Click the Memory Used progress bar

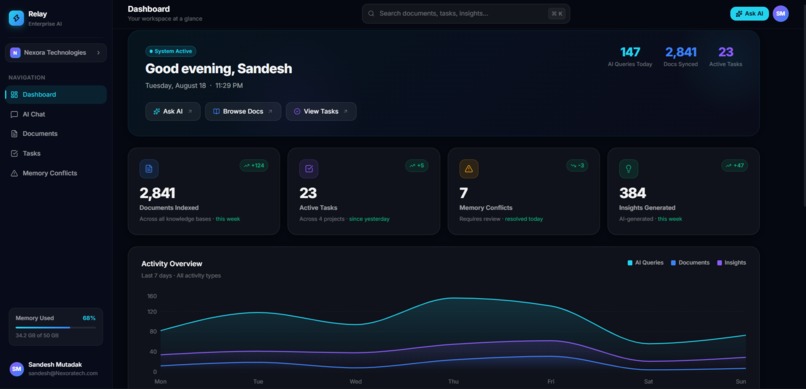[56, 327]
